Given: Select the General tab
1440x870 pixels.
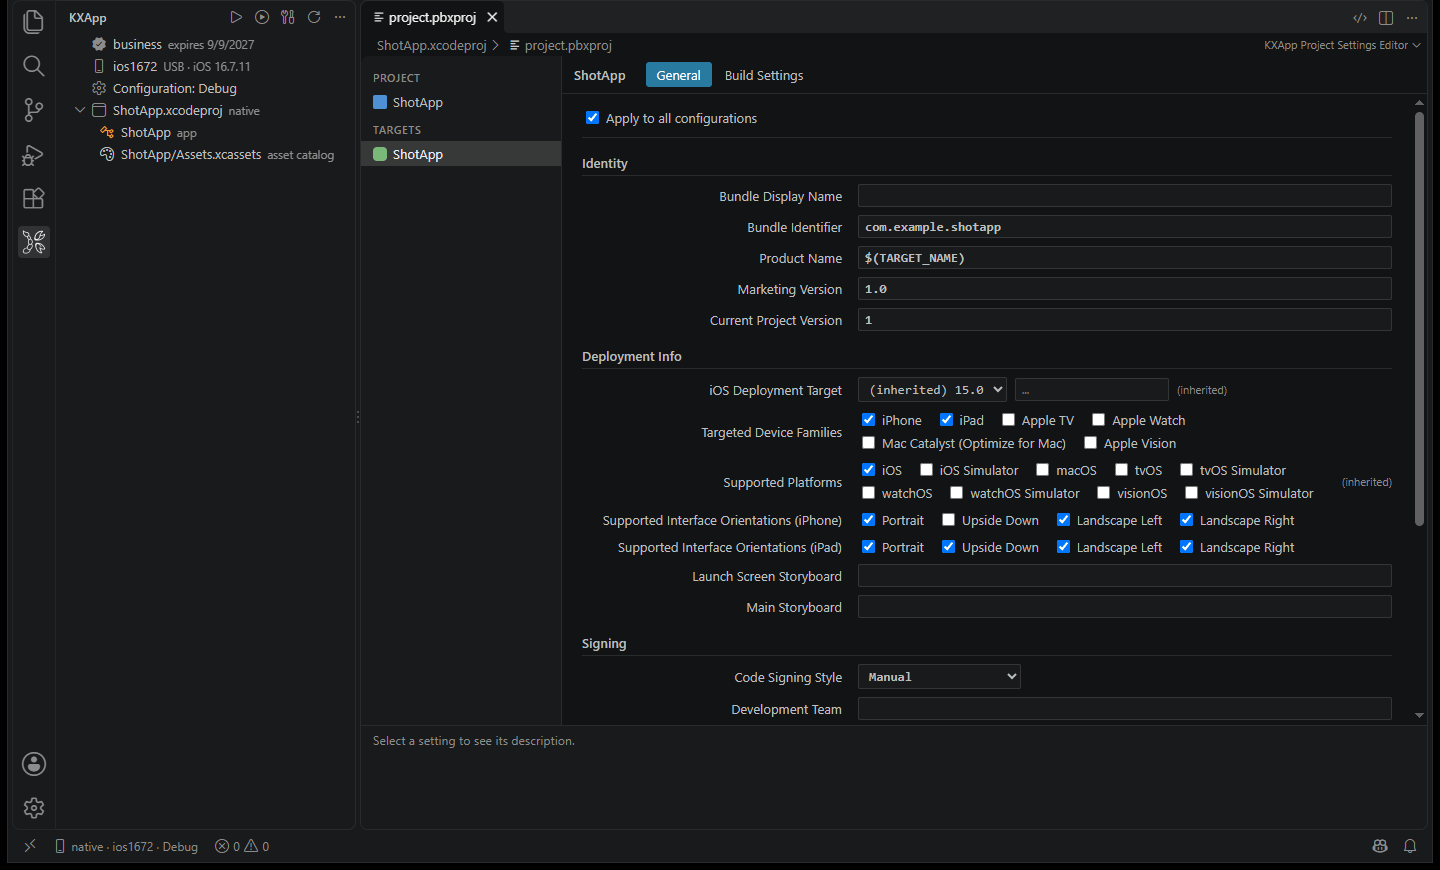Looking at the screenshot, I should pos(678,75).
